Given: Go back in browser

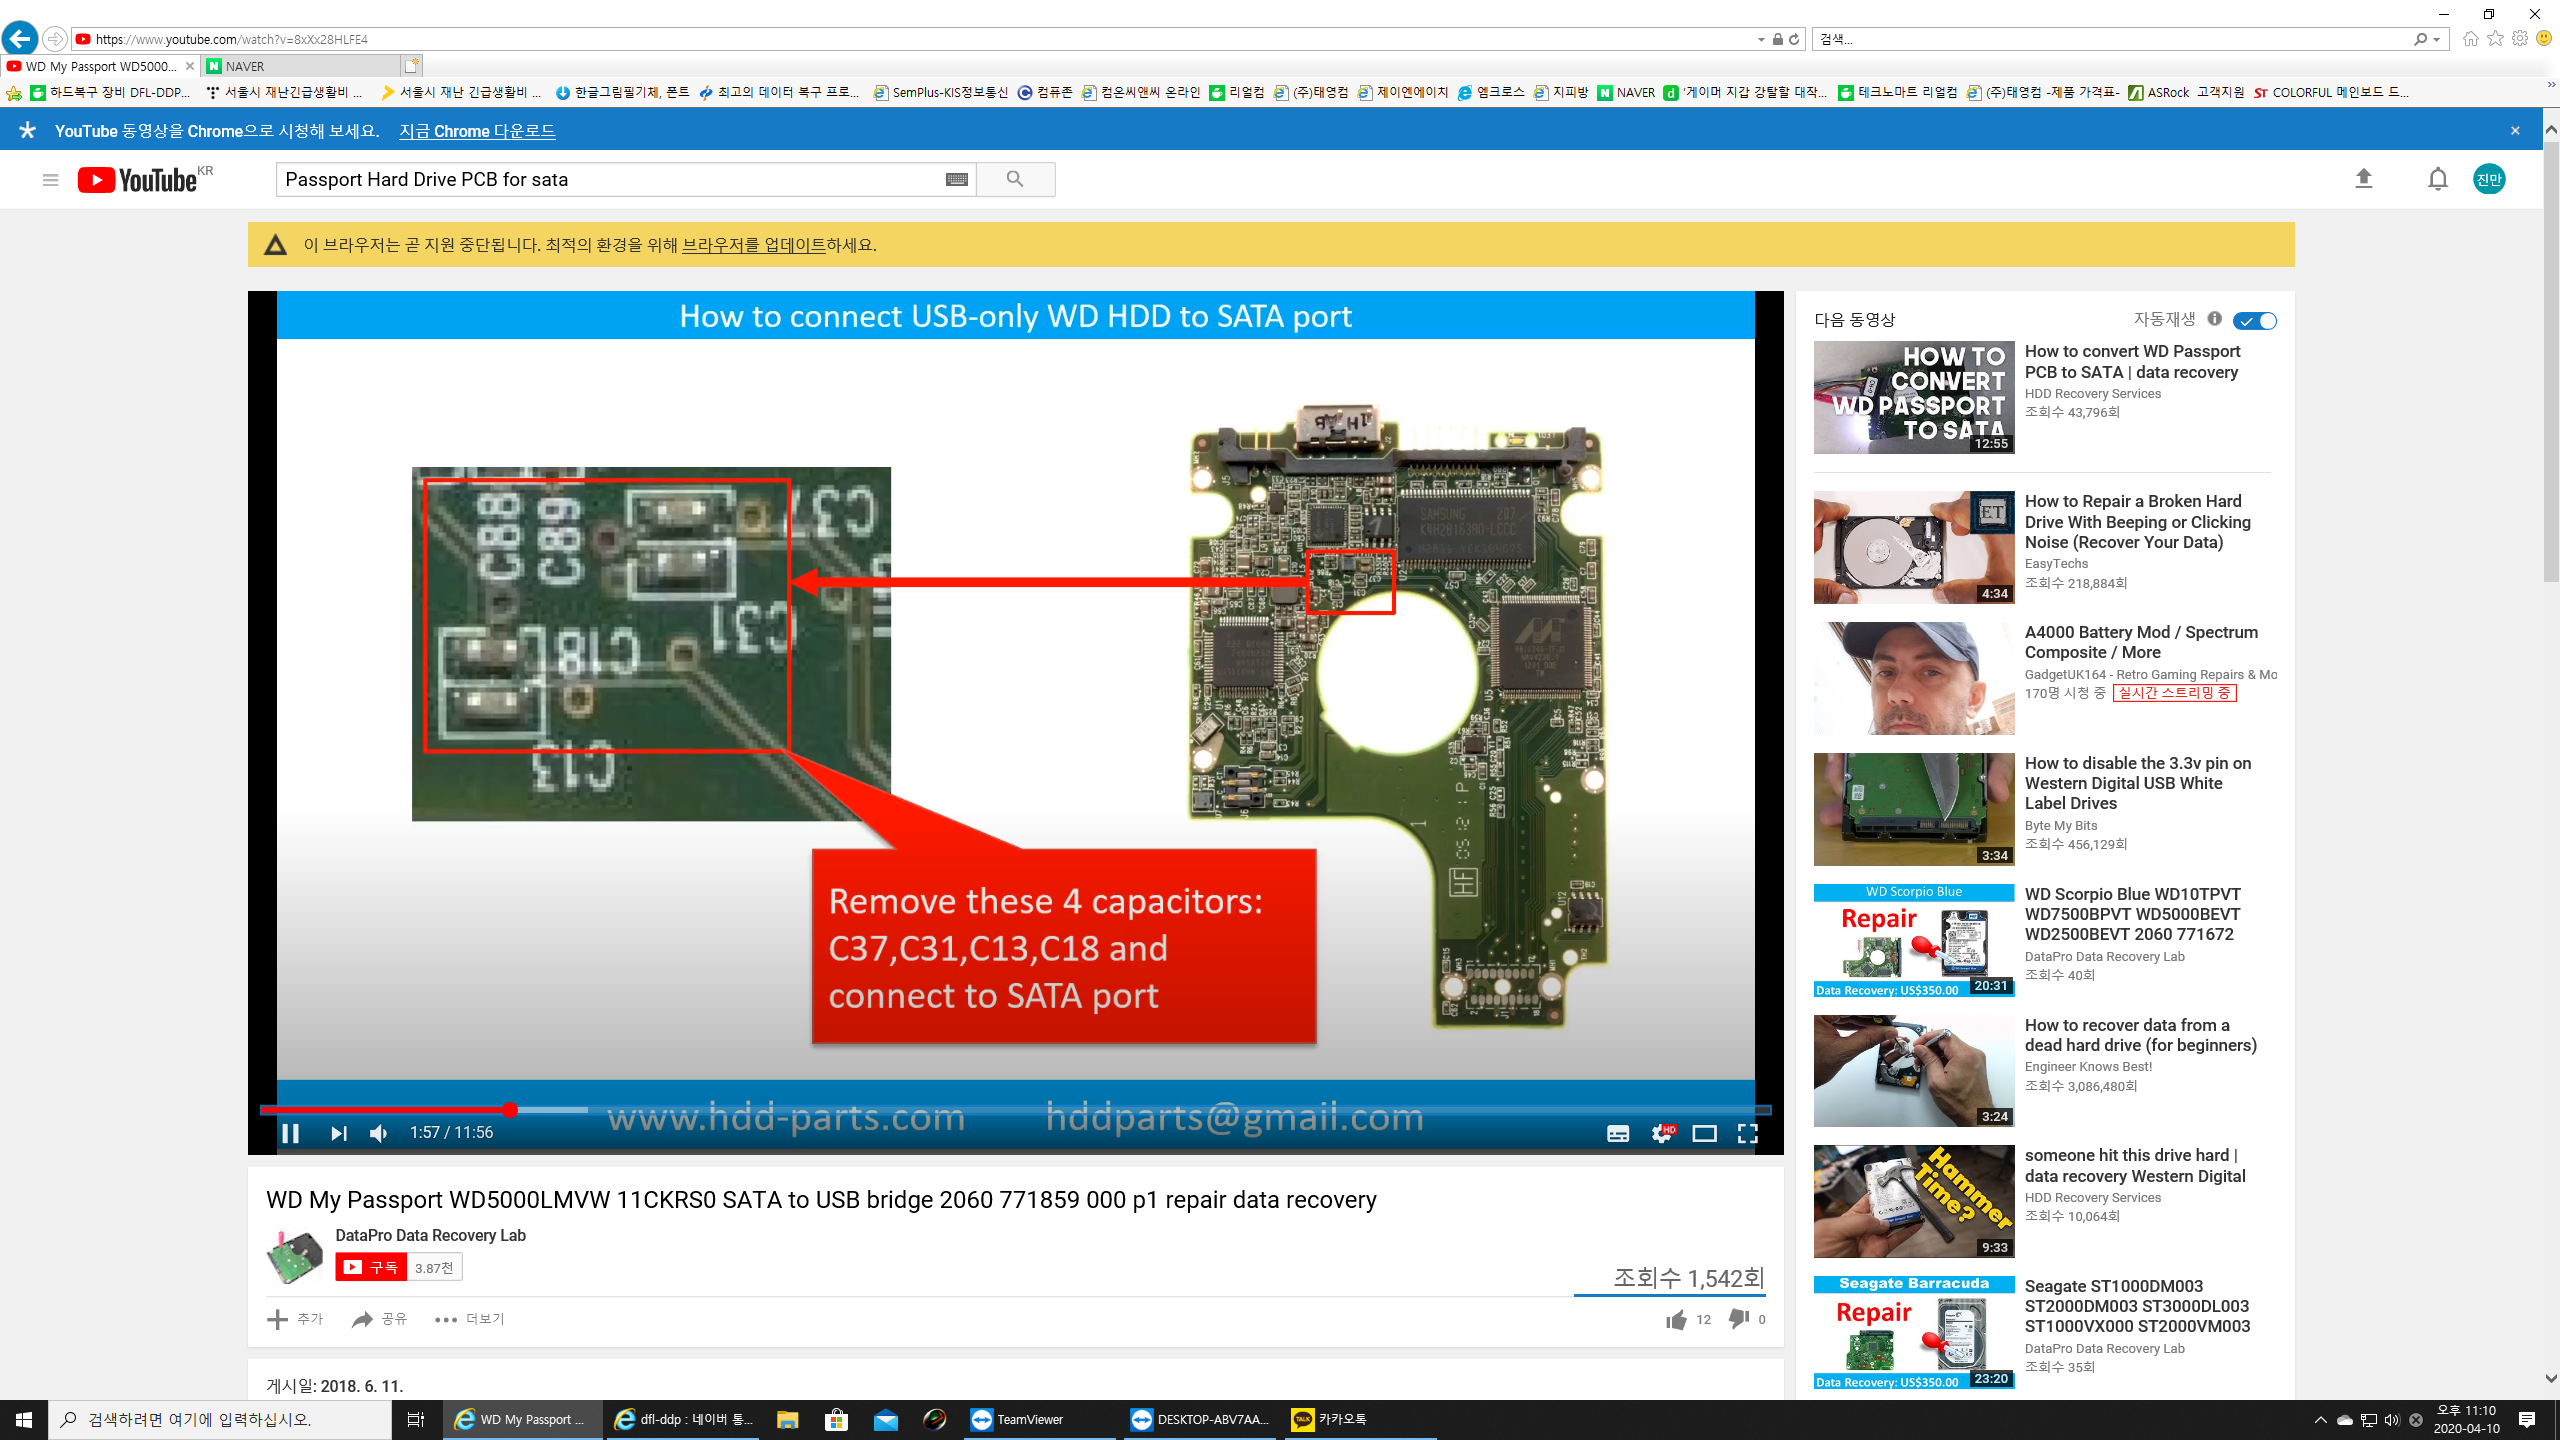Looking at the screenshot, I should pyautogui.click(x=20, y=39).
